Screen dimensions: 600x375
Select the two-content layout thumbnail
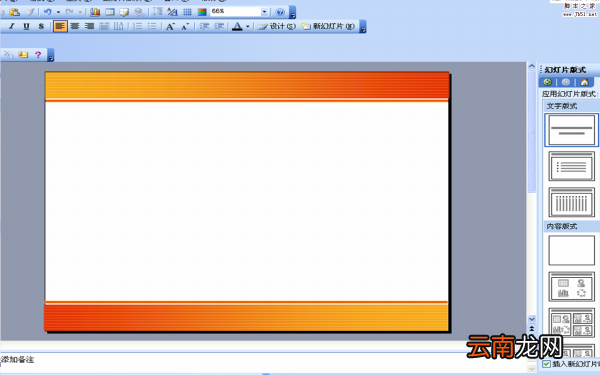[571, 323]
